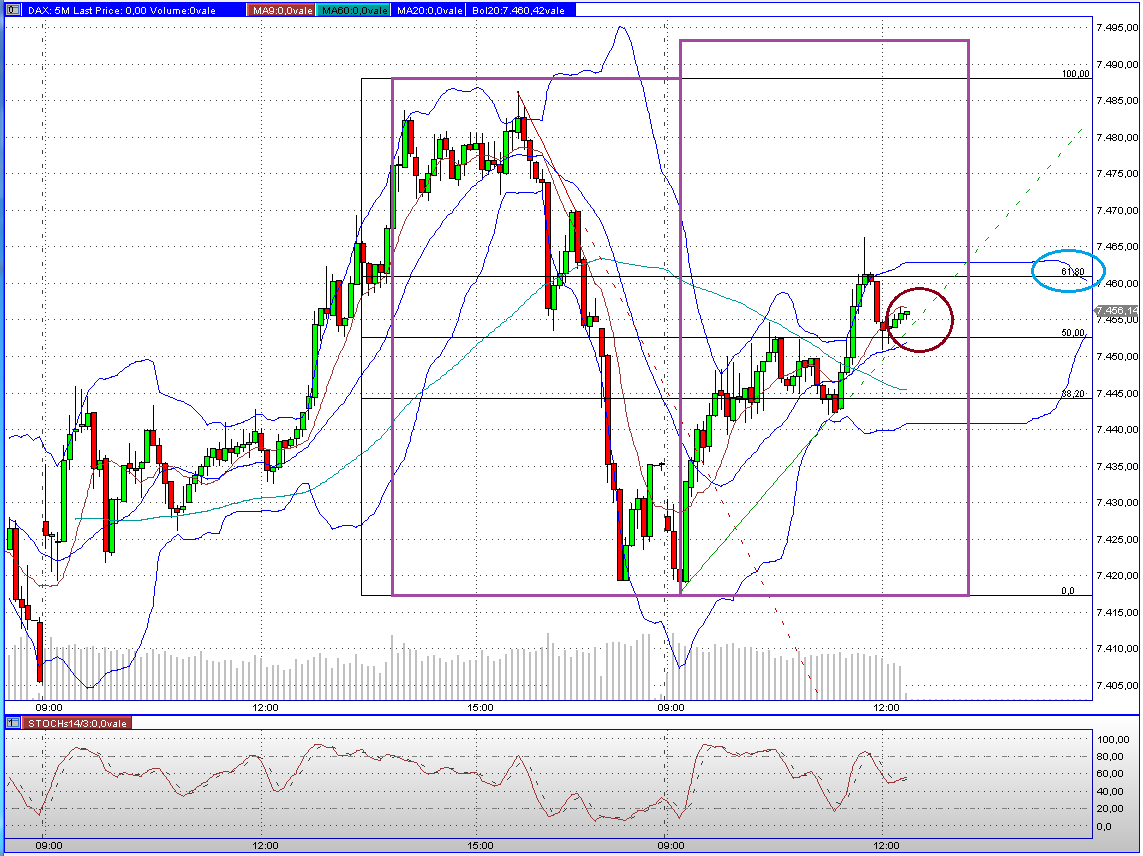
Task: Click the 38,20 Fibonacci retracement label
Action: [x=1075, y=394]
